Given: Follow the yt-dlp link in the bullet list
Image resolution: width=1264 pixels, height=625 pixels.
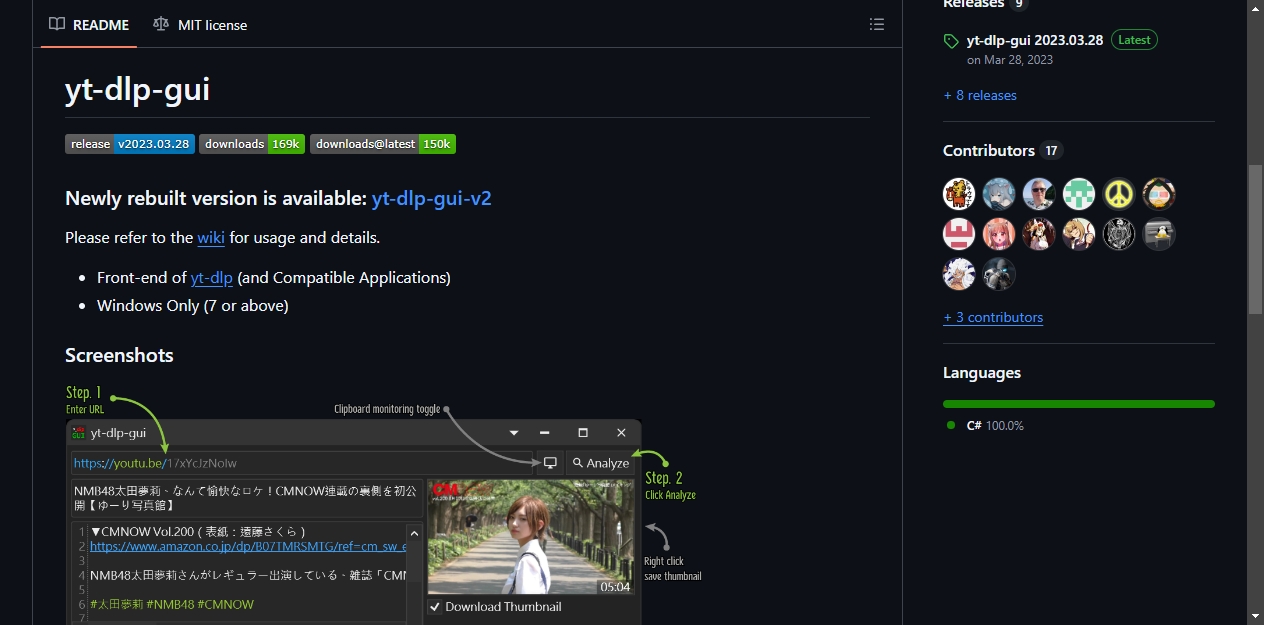Looking at the screenshot, I should coord(212,277).
